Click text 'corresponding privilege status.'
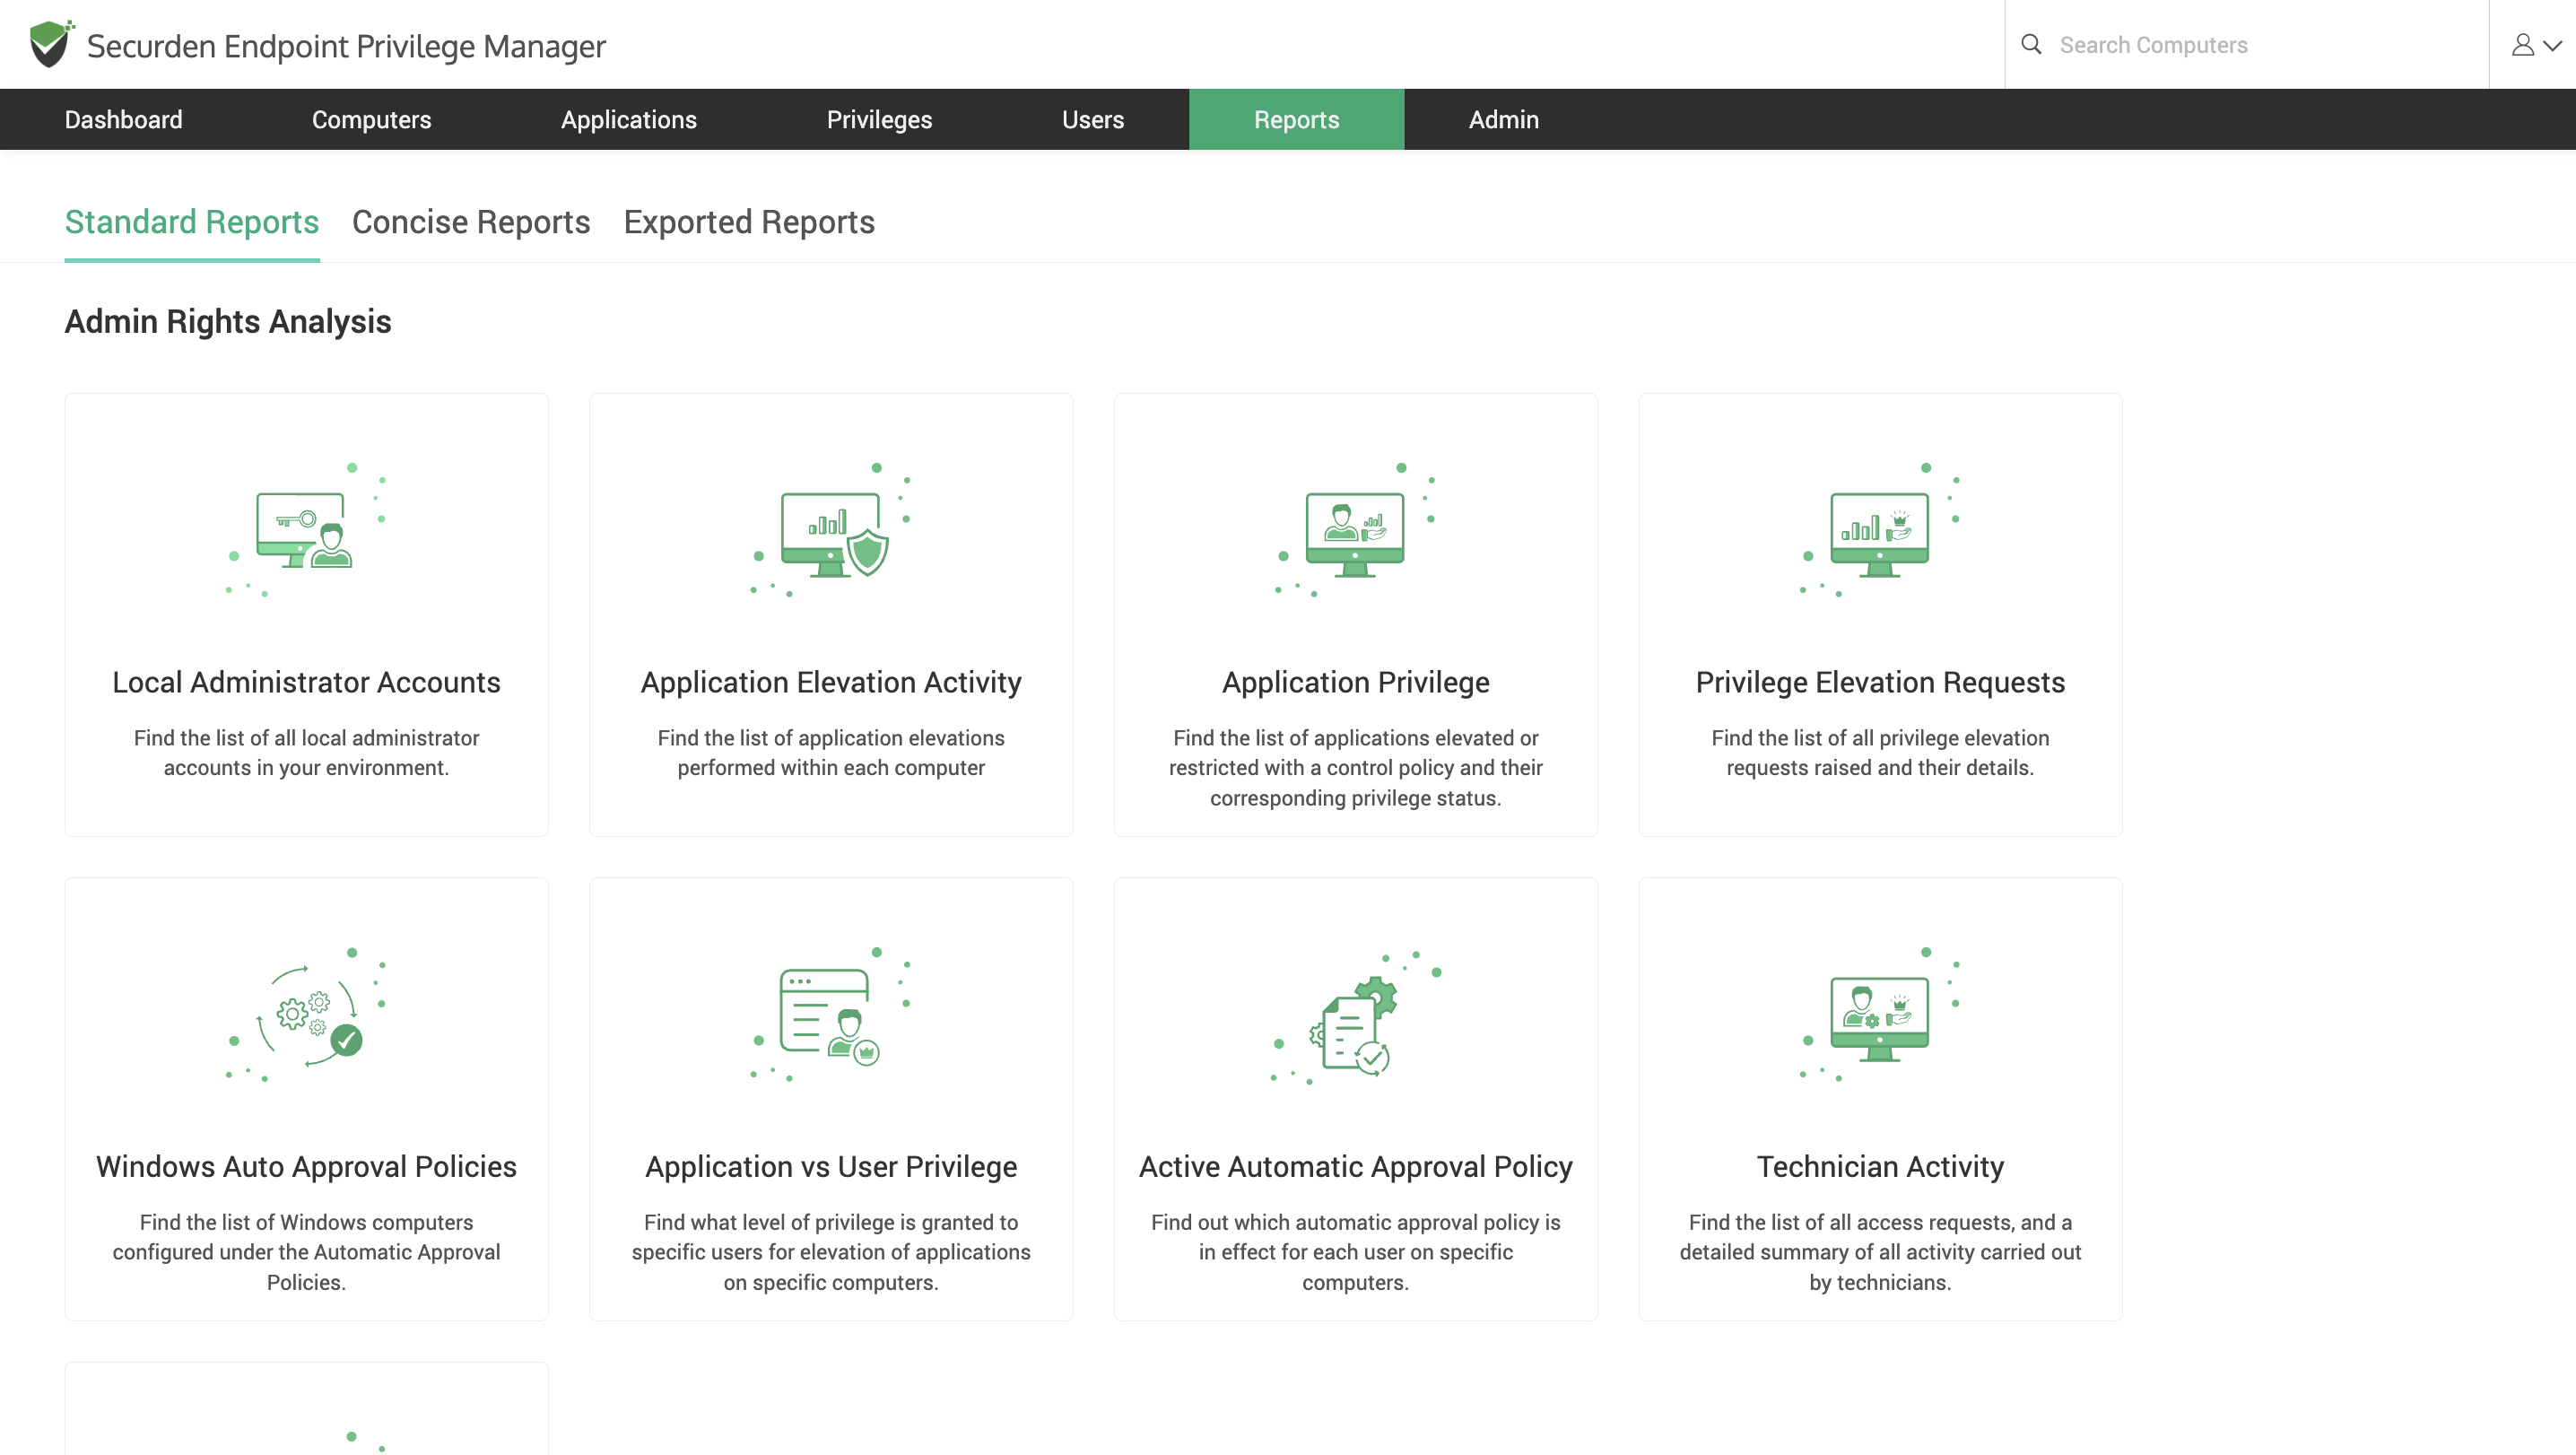Viewport: 2576px width, 1455px height. point(1355,798)
